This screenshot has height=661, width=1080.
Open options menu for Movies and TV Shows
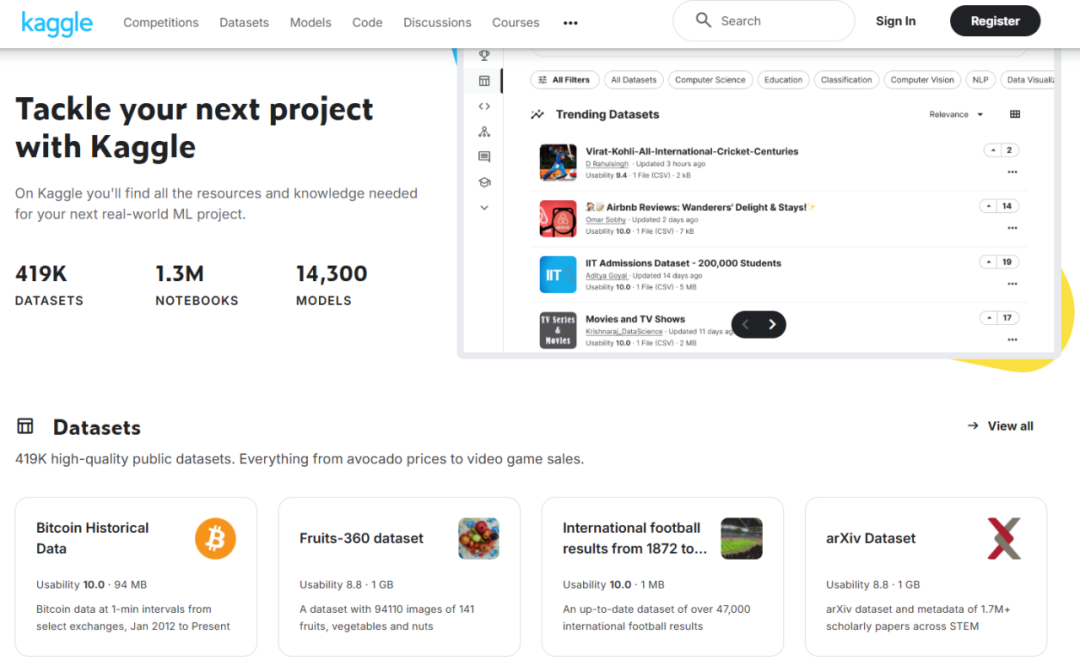click(x=1012, y=339)
